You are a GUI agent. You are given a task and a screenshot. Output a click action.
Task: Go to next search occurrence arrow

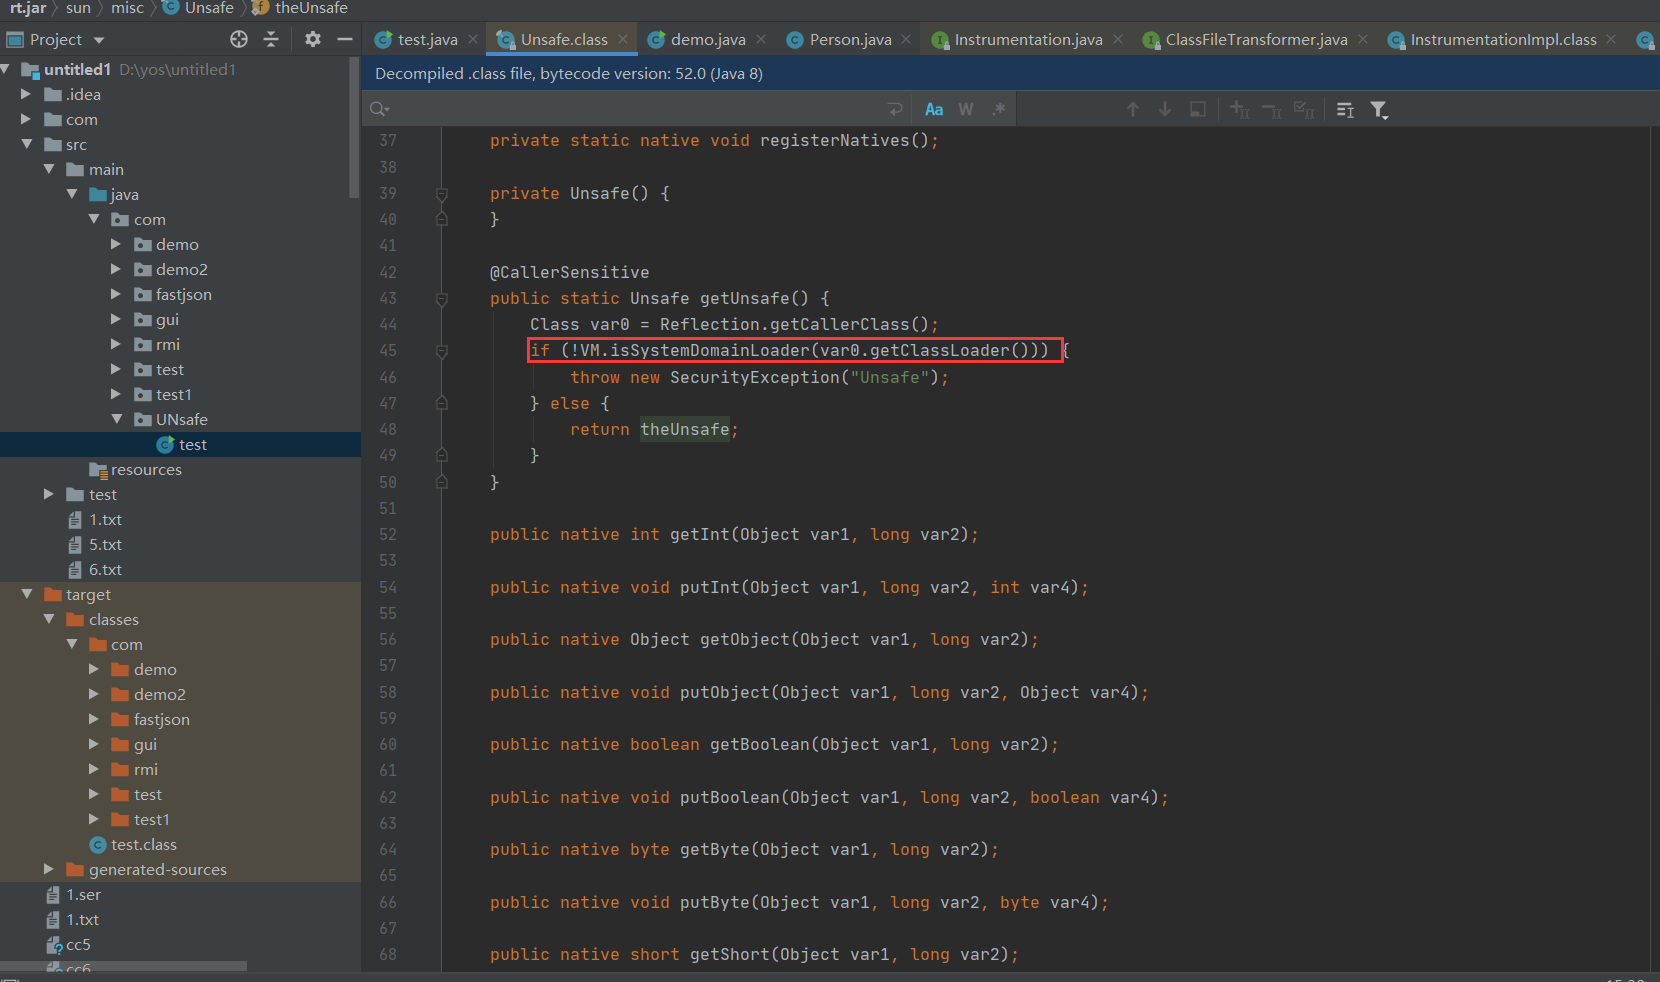(x=1165, y=109)
